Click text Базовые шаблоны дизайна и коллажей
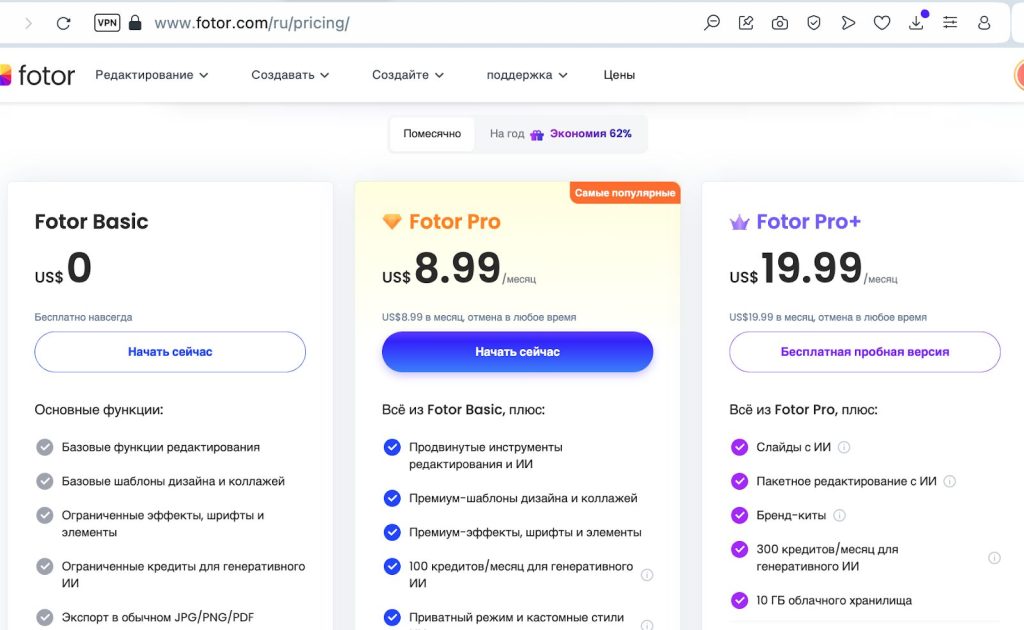This screenshot has width=1024, height=630. tap(173, 481)
